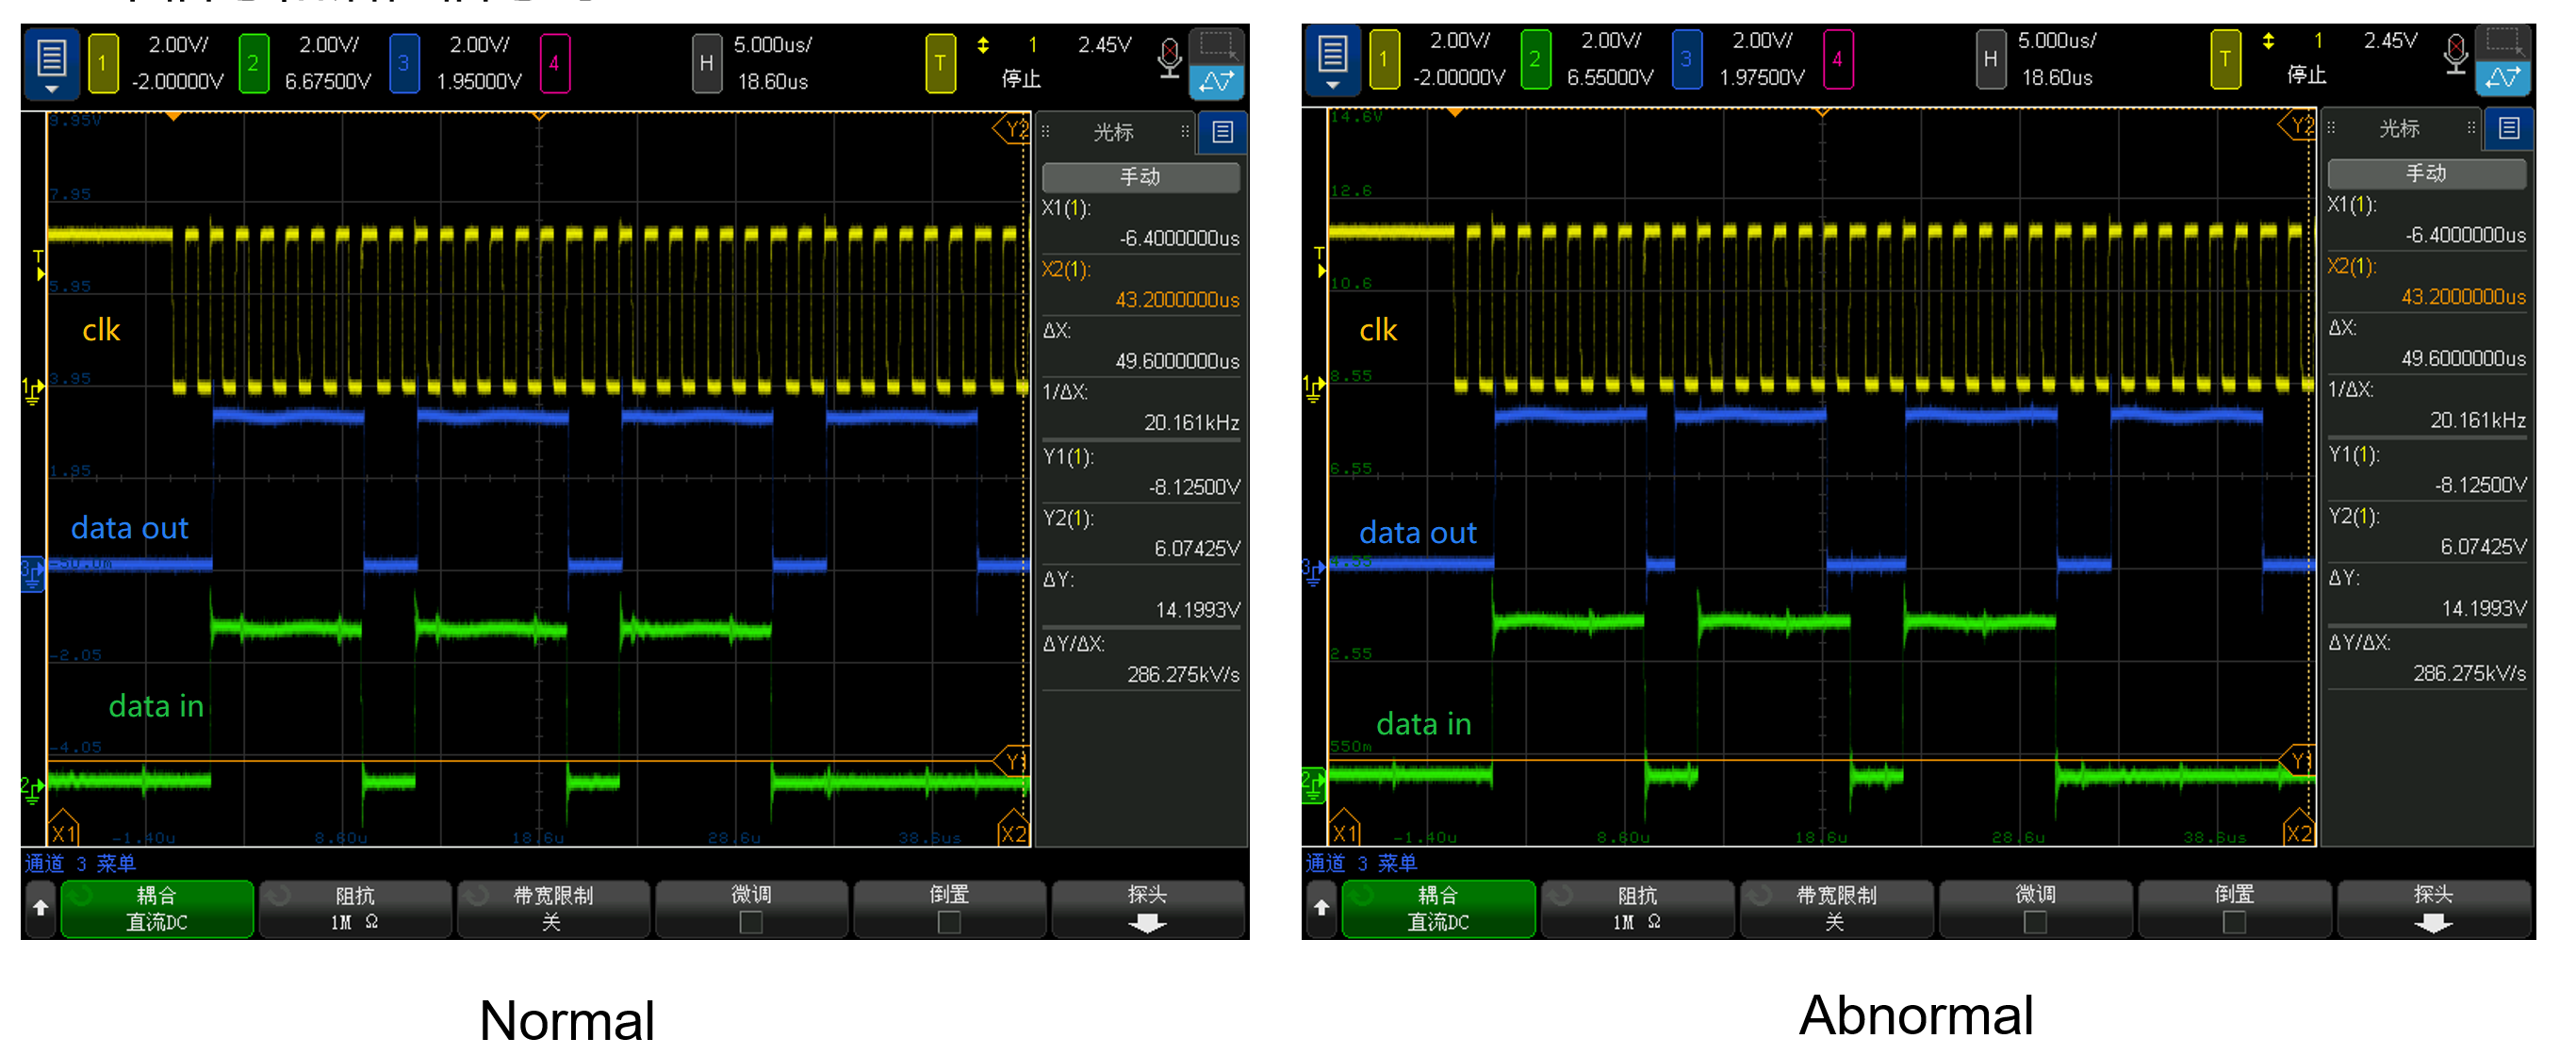Click auto-scale waveform icon in Normal scope

(1216, 81)
